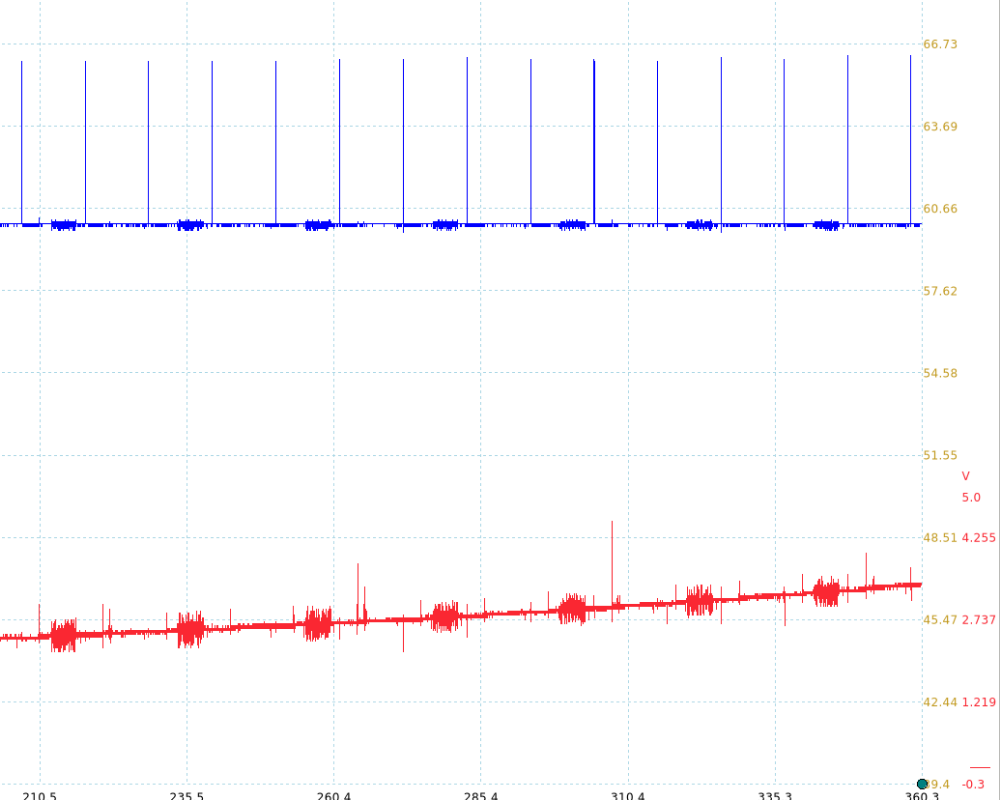Click the 54.58 y-axis label
Screen dimensions: 1000x800
click(x=940, y=373)
